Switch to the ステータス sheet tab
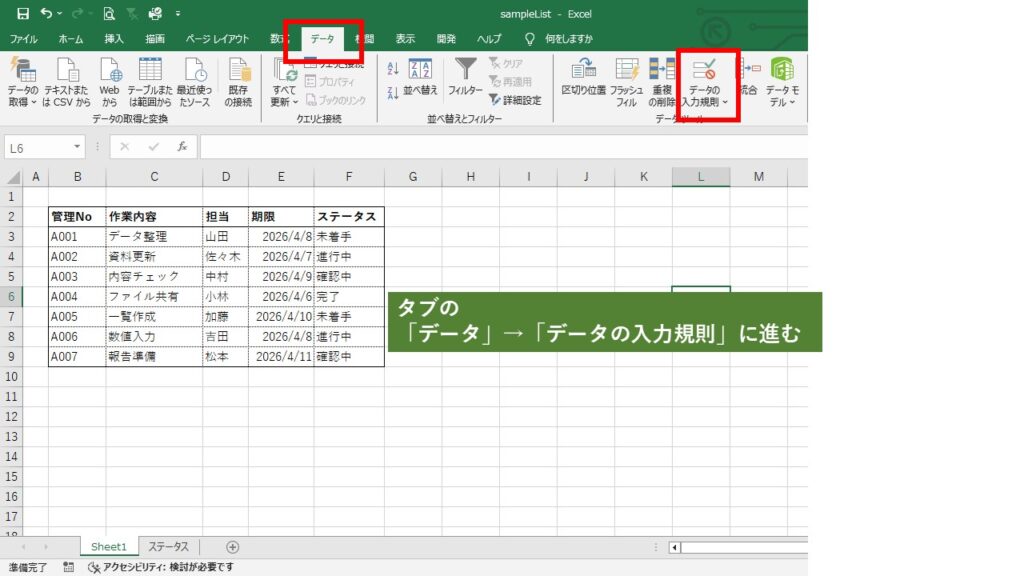The height and width of the screenshot is (576, 1024). [x=168, y=547]
